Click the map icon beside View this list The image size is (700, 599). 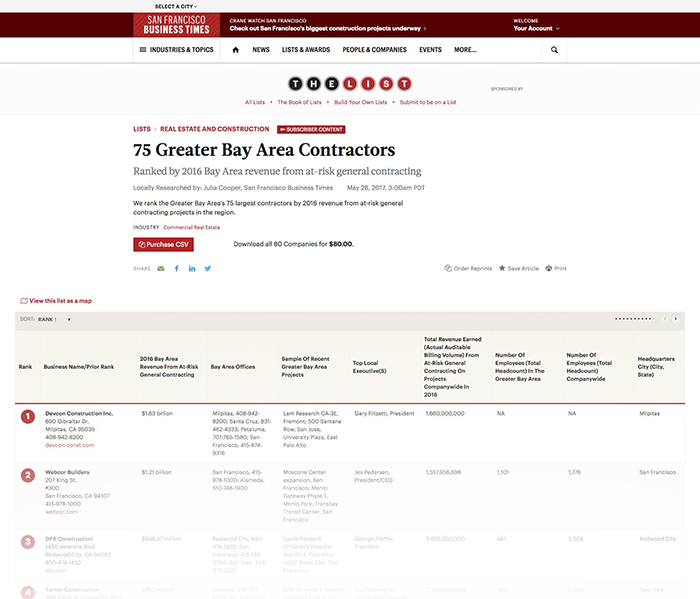(x=24, y=301)
